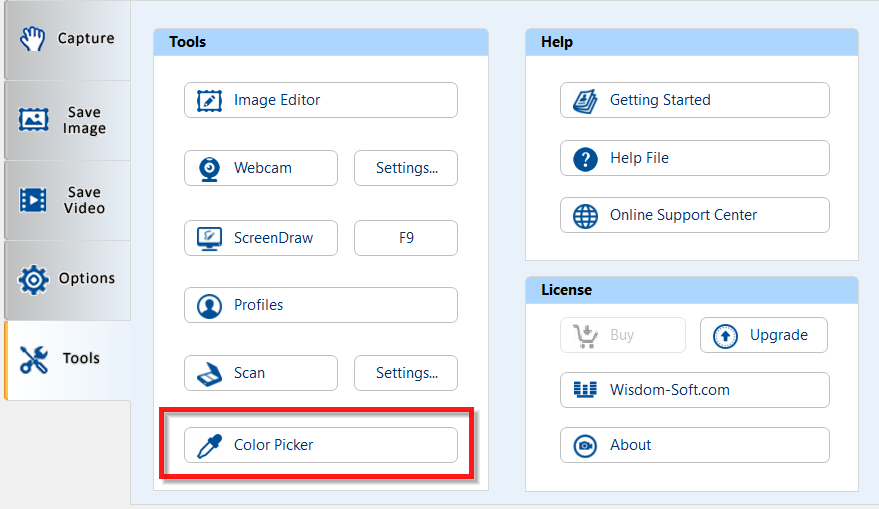Select the Options tab
The height and width of the screenshot is (509, 879).
point(66,279)
